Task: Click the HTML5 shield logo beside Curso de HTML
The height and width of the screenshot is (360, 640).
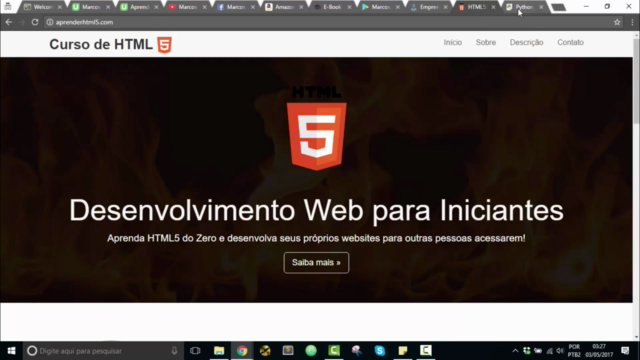Action: click(164, 44)
